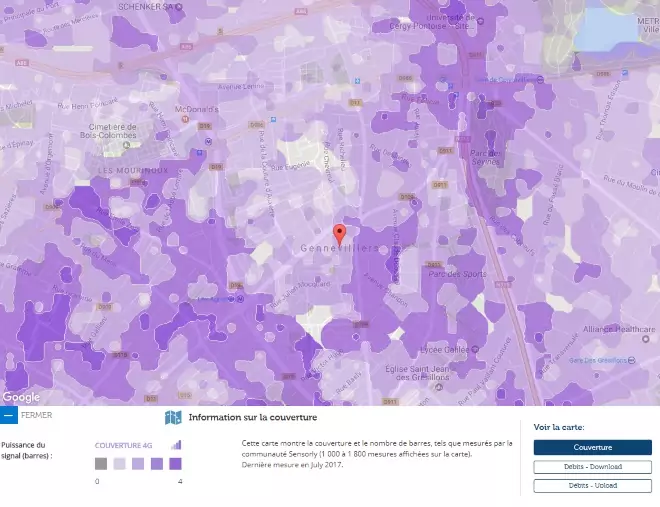Click the Université de Cergy-Pontoise marker icon

481,21
